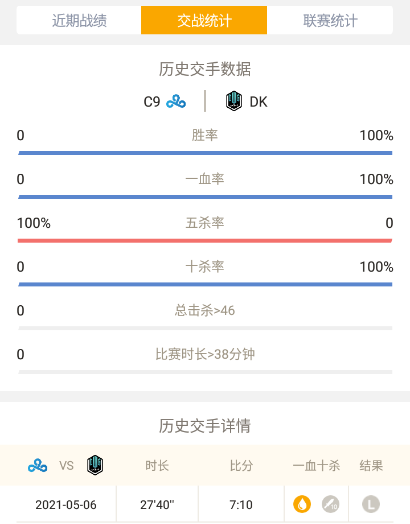Switch to the 近期战绩 tab
The width and height of the screenshot is (410, 524).
79,20
